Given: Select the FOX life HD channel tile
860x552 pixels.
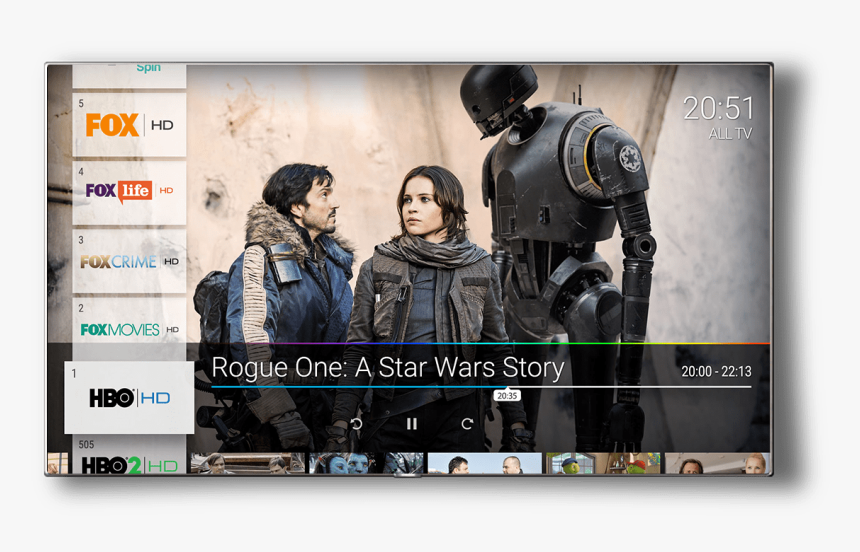Looking at the screenshot, I should click(x=129, y=193).
